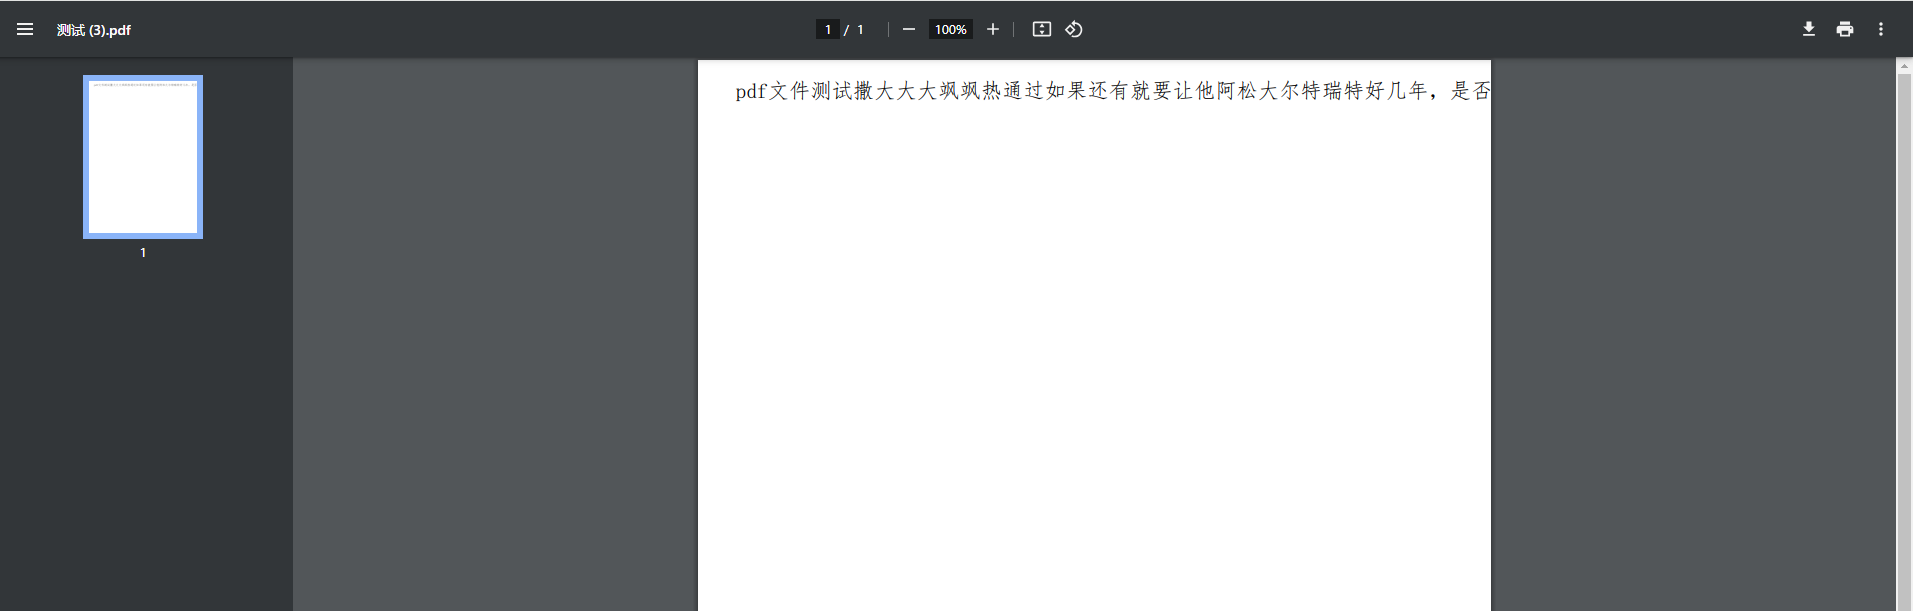
Task: Download the PDF file
Action: point(1809,30)
